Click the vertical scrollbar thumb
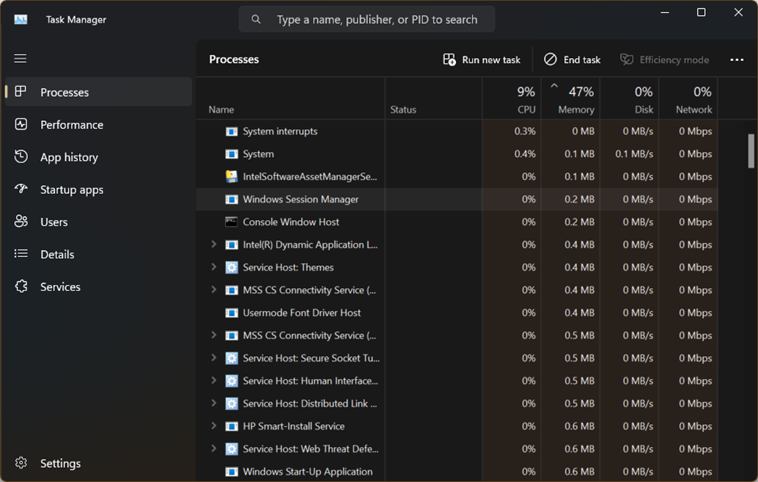 (751, 151)
